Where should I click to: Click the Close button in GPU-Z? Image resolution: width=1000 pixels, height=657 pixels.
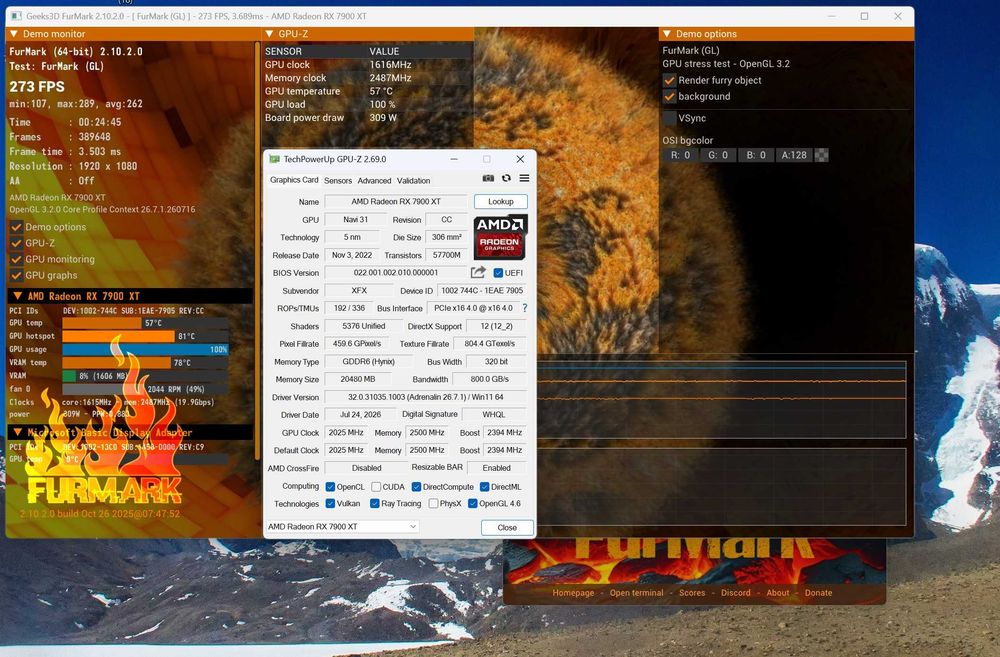[x=507, y=528]
